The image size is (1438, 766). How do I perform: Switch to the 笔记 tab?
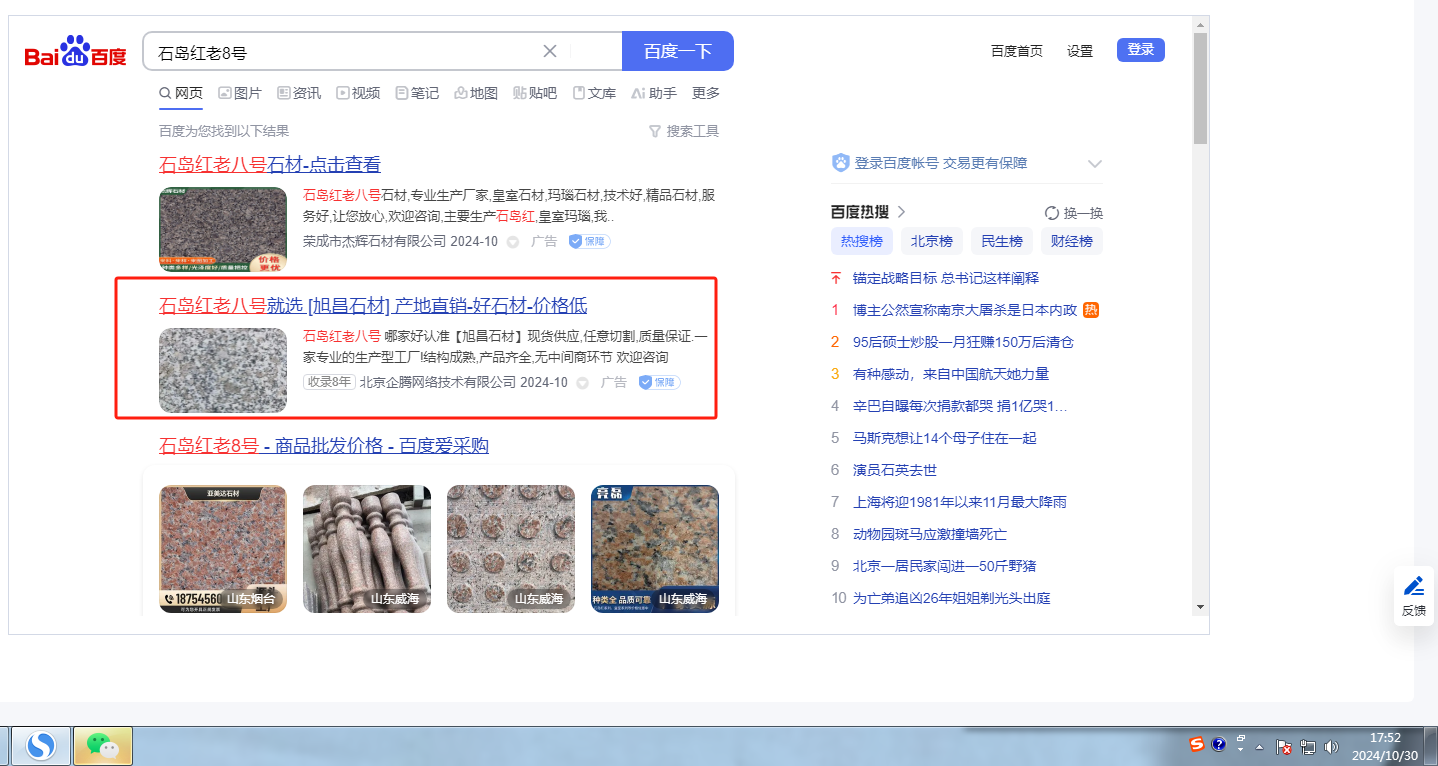[x=417, y=93]
